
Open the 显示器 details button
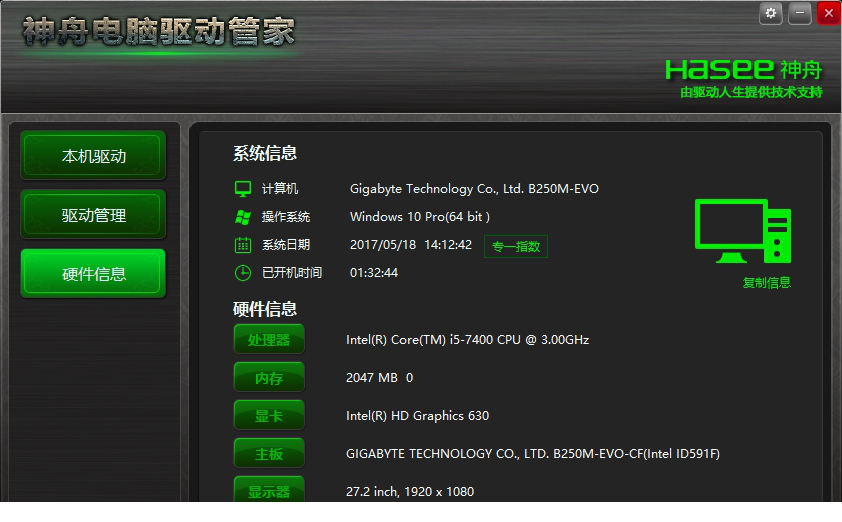269,490
